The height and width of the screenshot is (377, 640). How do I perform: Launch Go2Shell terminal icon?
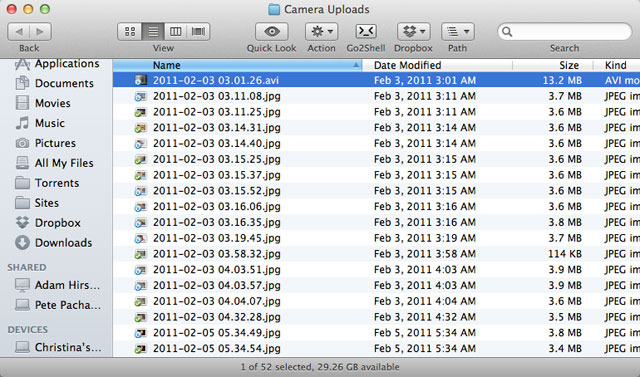[x=366, y=31]
